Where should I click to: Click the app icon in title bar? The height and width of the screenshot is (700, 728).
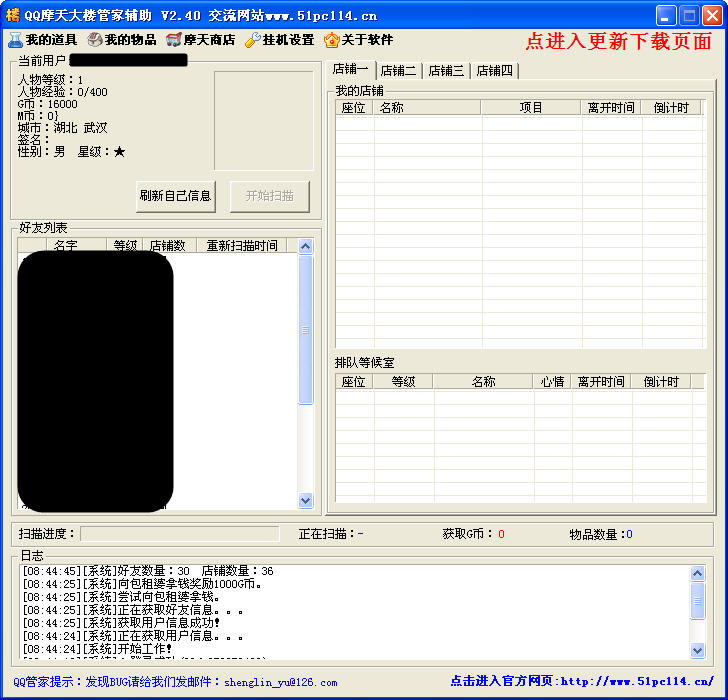[13, 15]
